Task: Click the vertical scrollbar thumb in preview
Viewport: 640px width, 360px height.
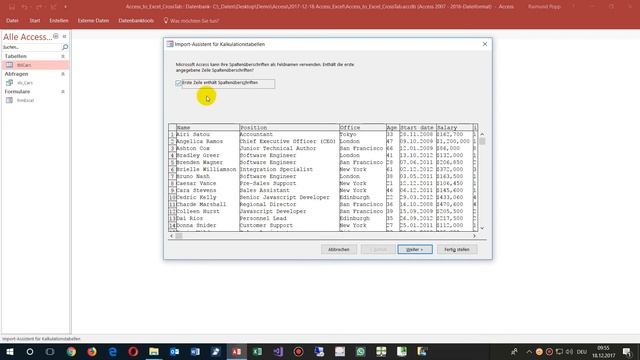Action: tap(482, 141)
